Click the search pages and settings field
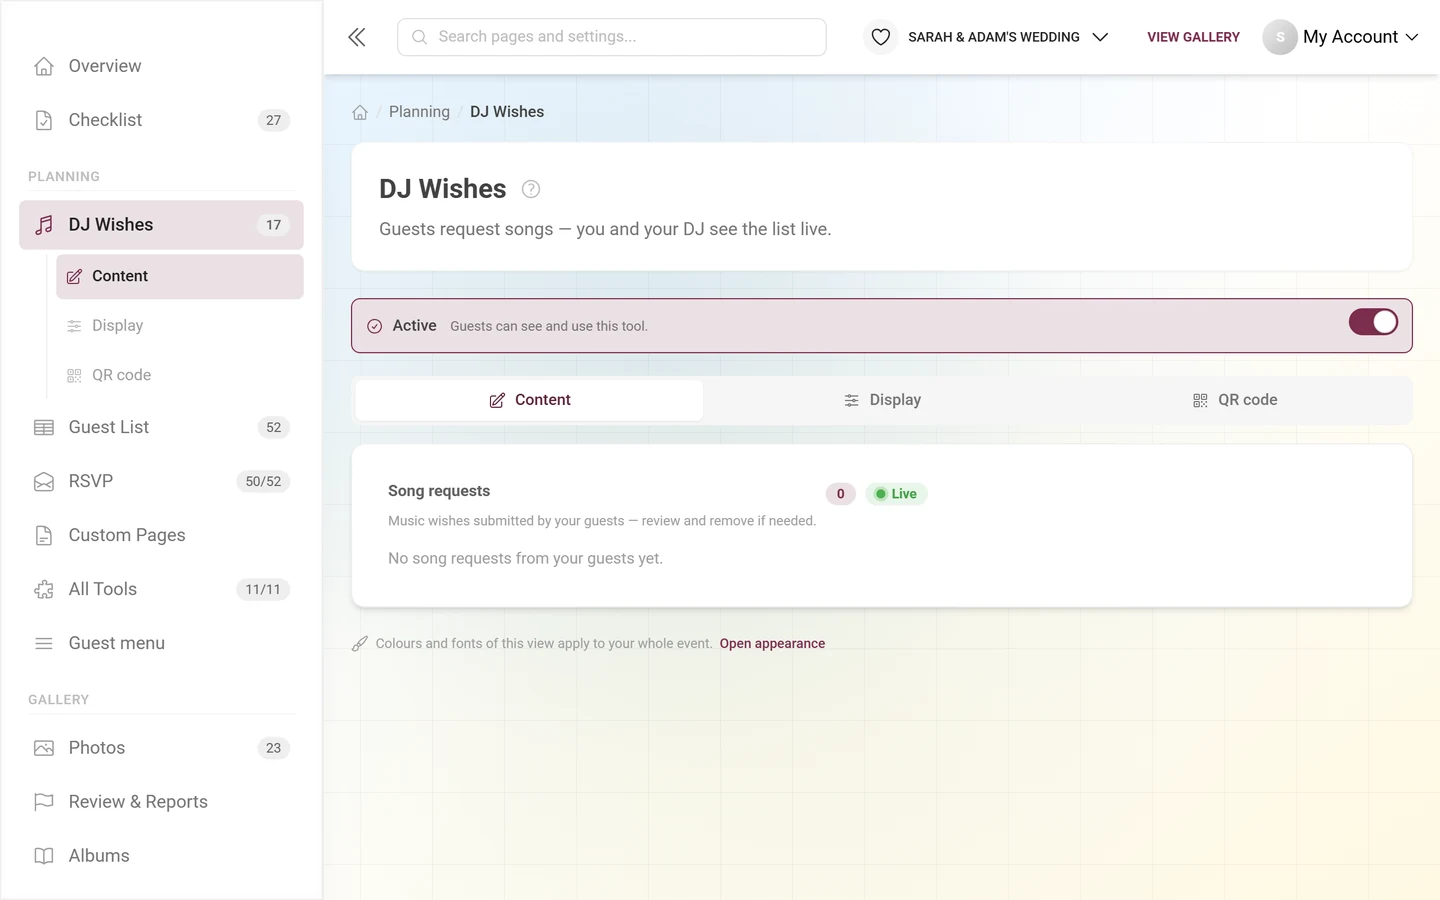This screenshot has width=1440, height=900. (x=612, y=37)
